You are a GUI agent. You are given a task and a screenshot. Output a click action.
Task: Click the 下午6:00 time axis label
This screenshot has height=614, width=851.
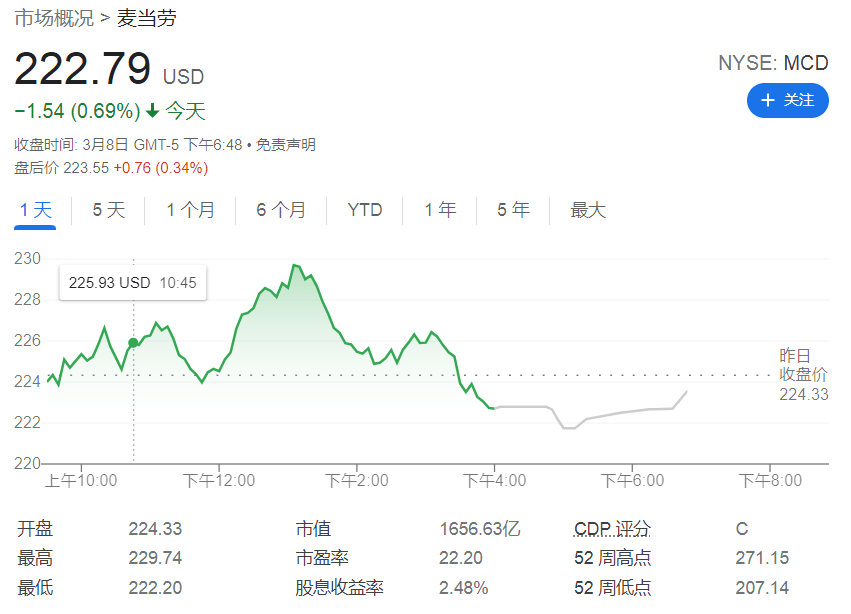(x=632, y=480)
